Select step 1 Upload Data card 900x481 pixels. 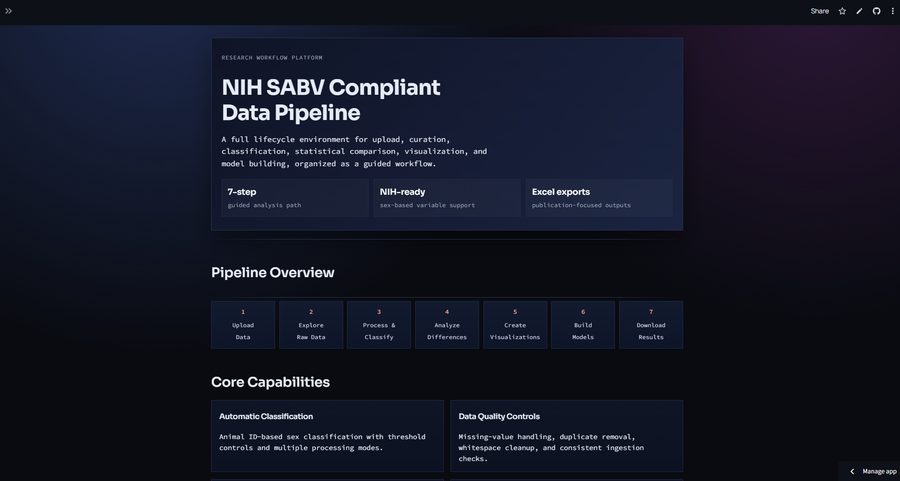coord(243,325)
